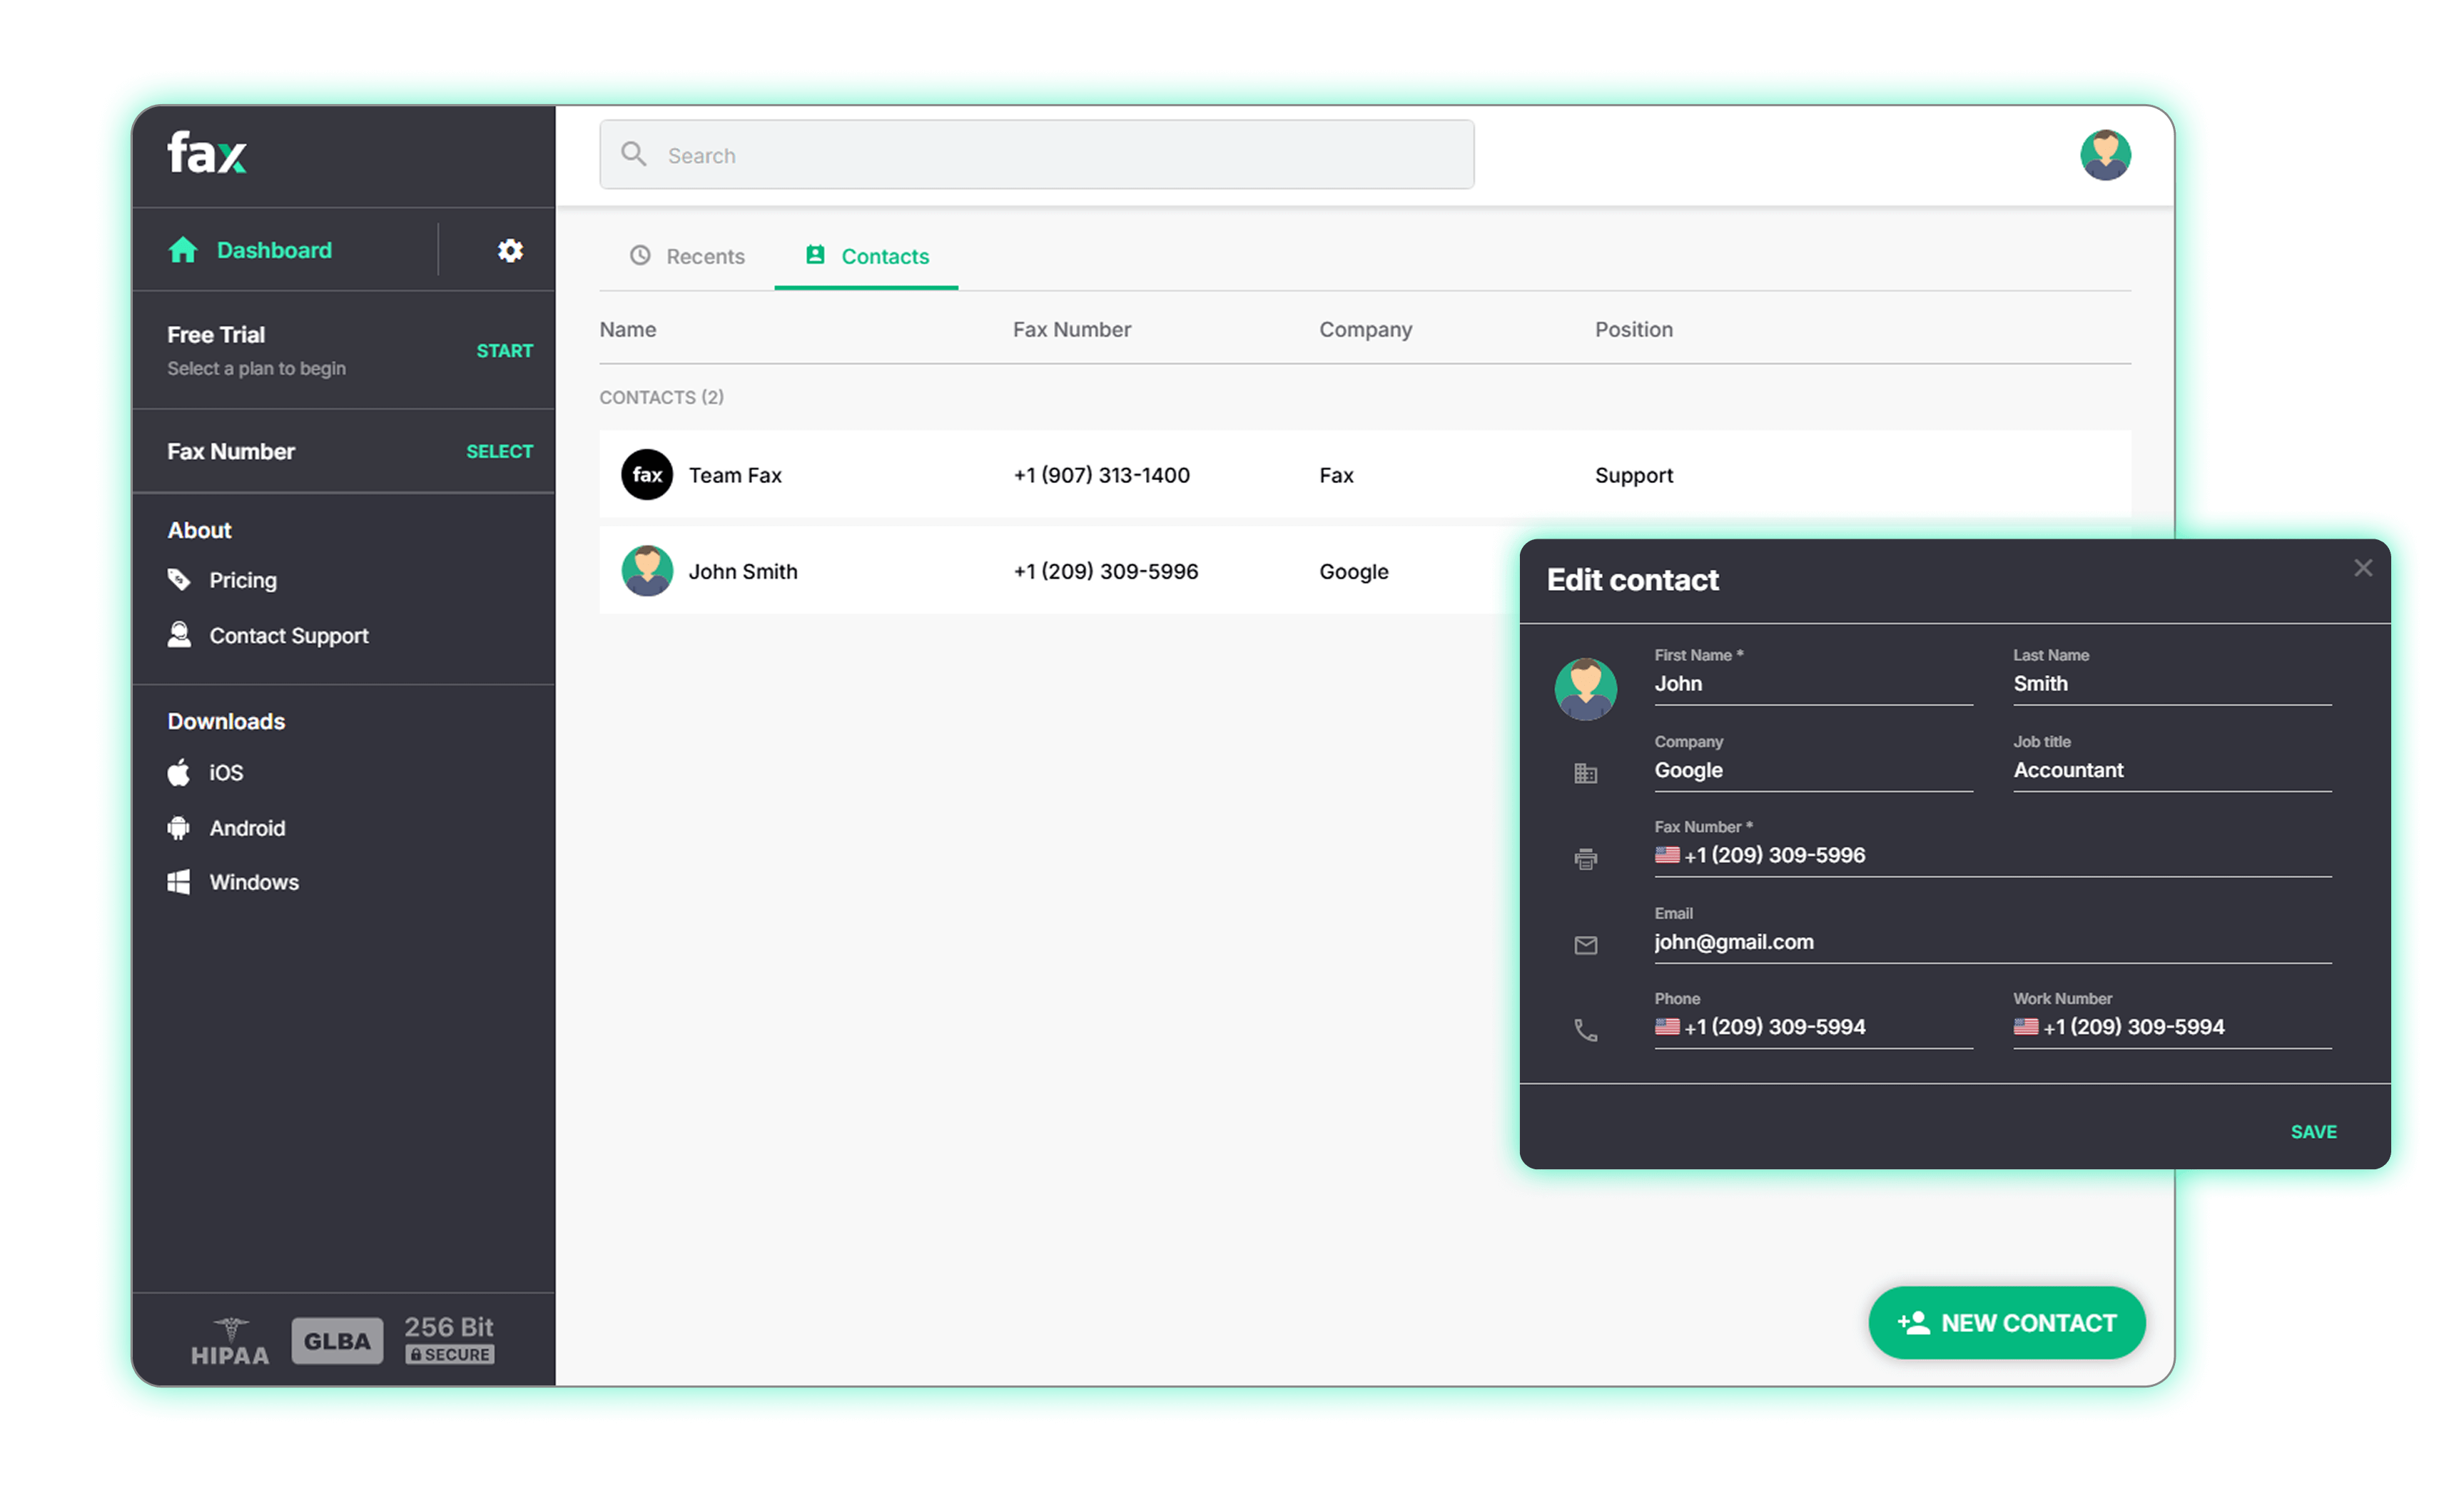Open Android download link
The height and width of the screenshot is (1496, 2464).
pyautogui.click(x=246, y=828)
